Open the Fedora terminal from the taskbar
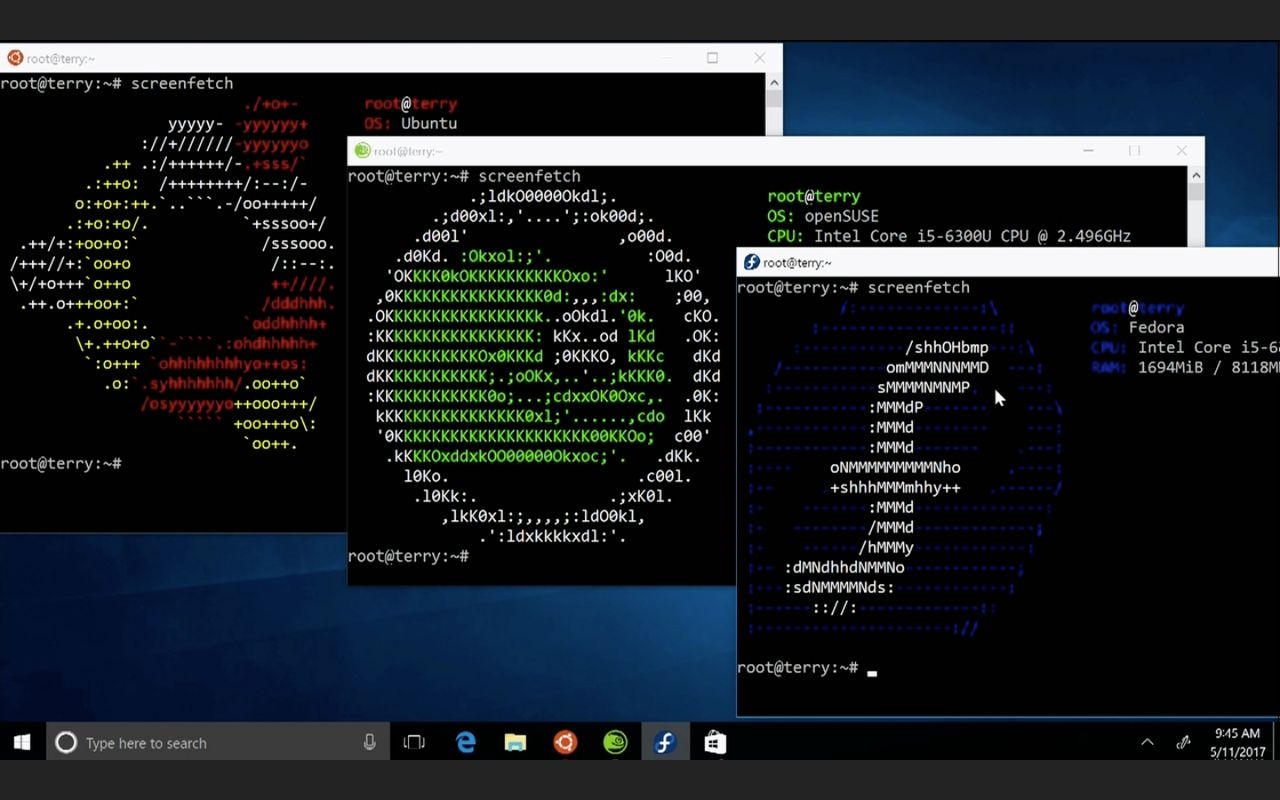This screenshot has height=800, width=1280. pyautogui.click(x=665, y=742)
